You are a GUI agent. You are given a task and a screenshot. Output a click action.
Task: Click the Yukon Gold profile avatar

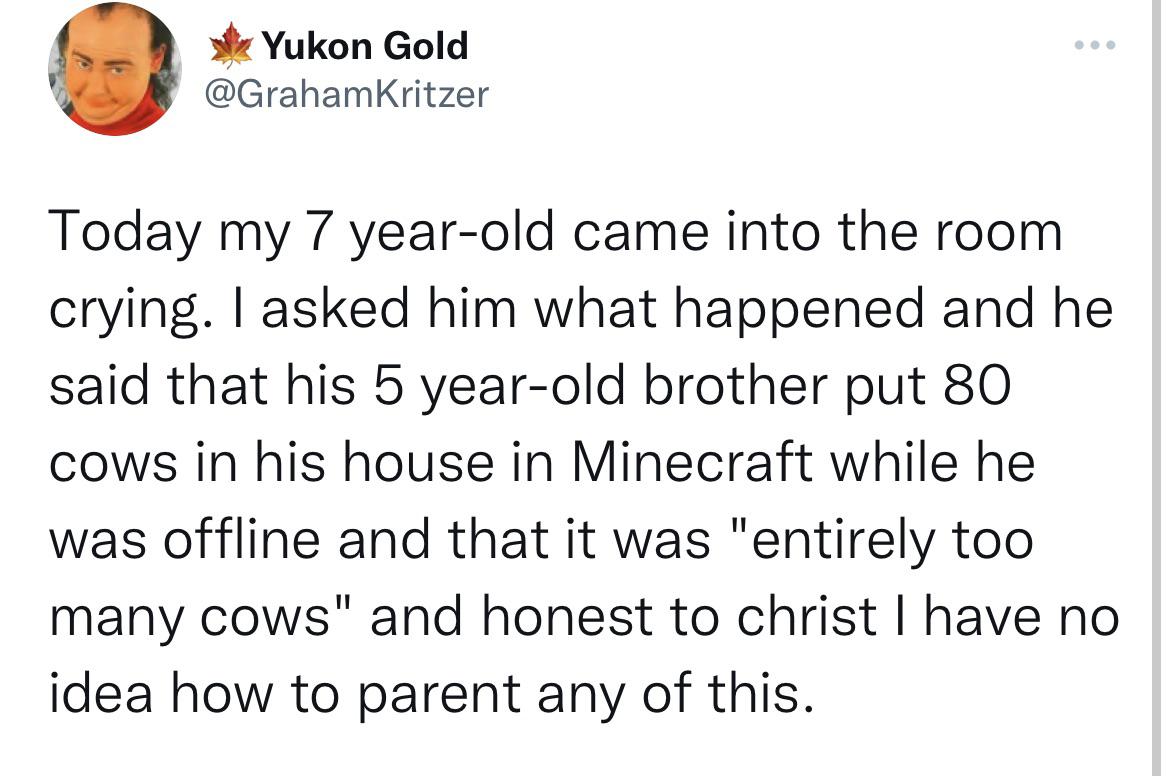[115, 69]
